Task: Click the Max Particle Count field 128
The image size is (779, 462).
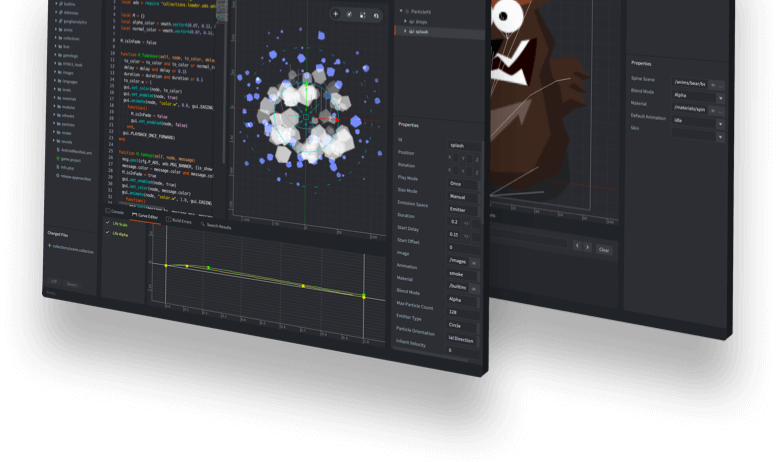Action: coord(462,312)
